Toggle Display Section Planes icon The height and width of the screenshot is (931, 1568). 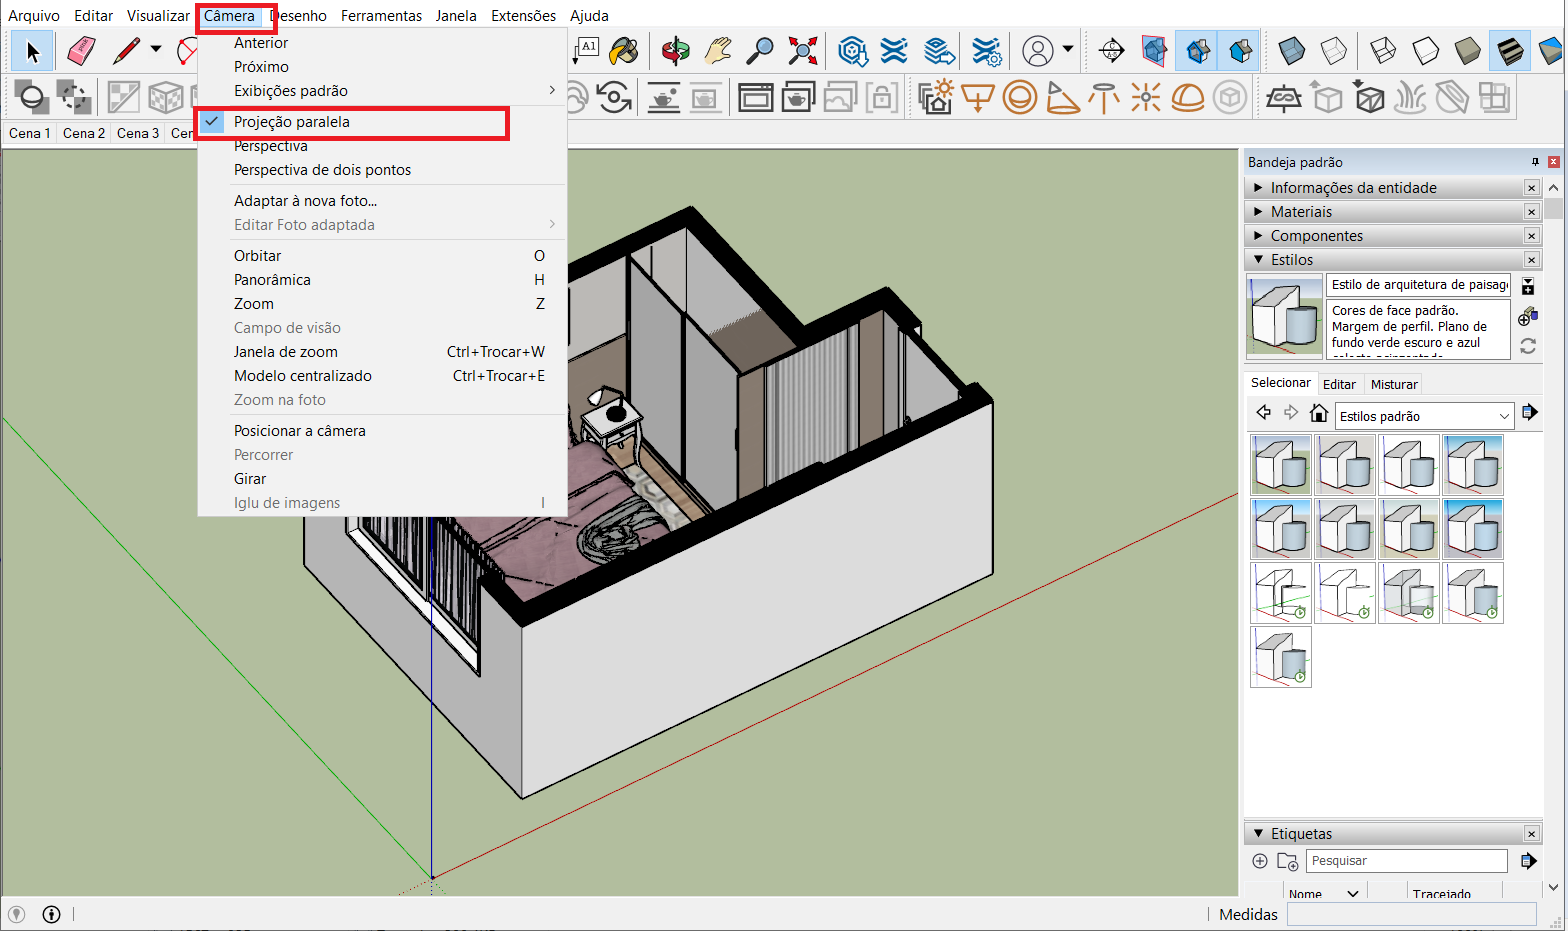click(1155, 50)
